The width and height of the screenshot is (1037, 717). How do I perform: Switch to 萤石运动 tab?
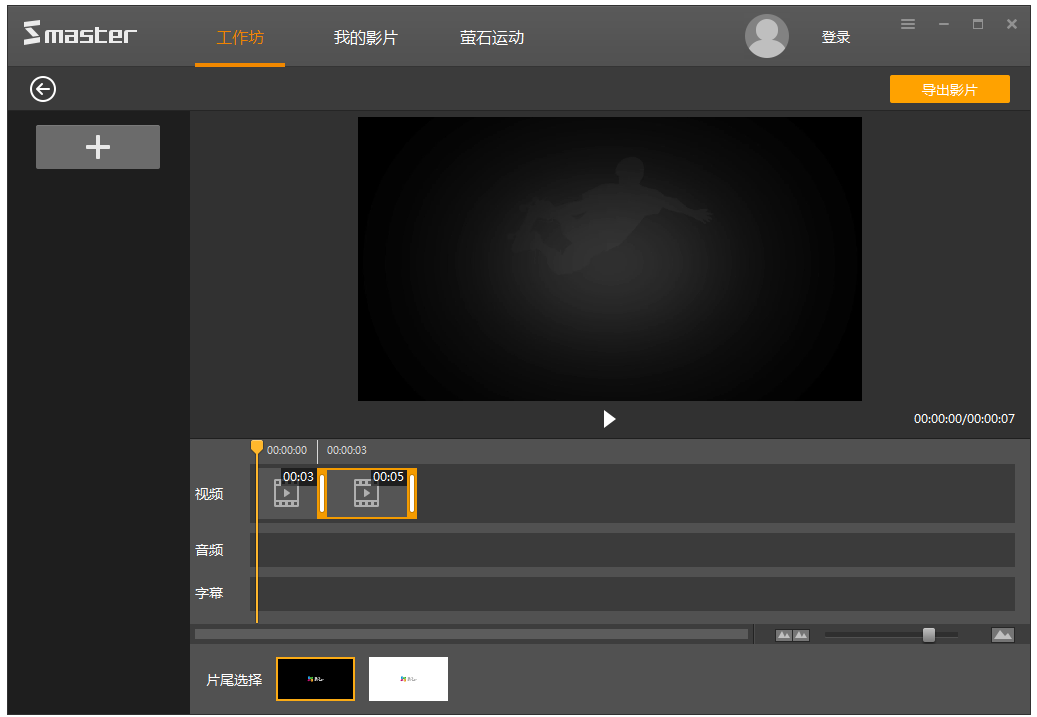pos(492,38)
